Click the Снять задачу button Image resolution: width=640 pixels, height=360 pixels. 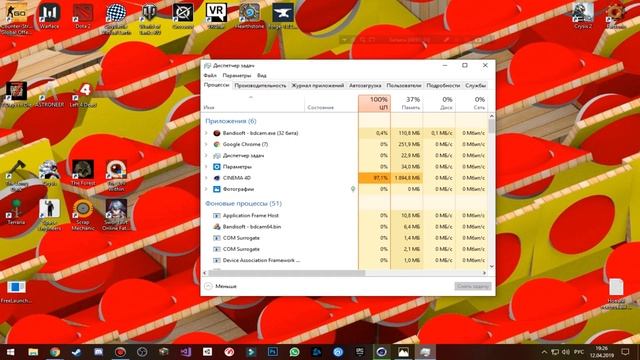[x=473, y=286]
